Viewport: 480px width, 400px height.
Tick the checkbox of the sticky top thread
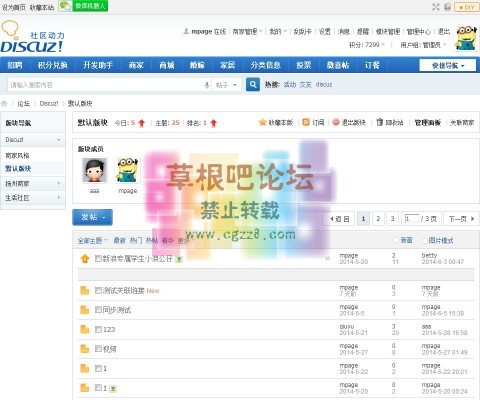(98, 258)
